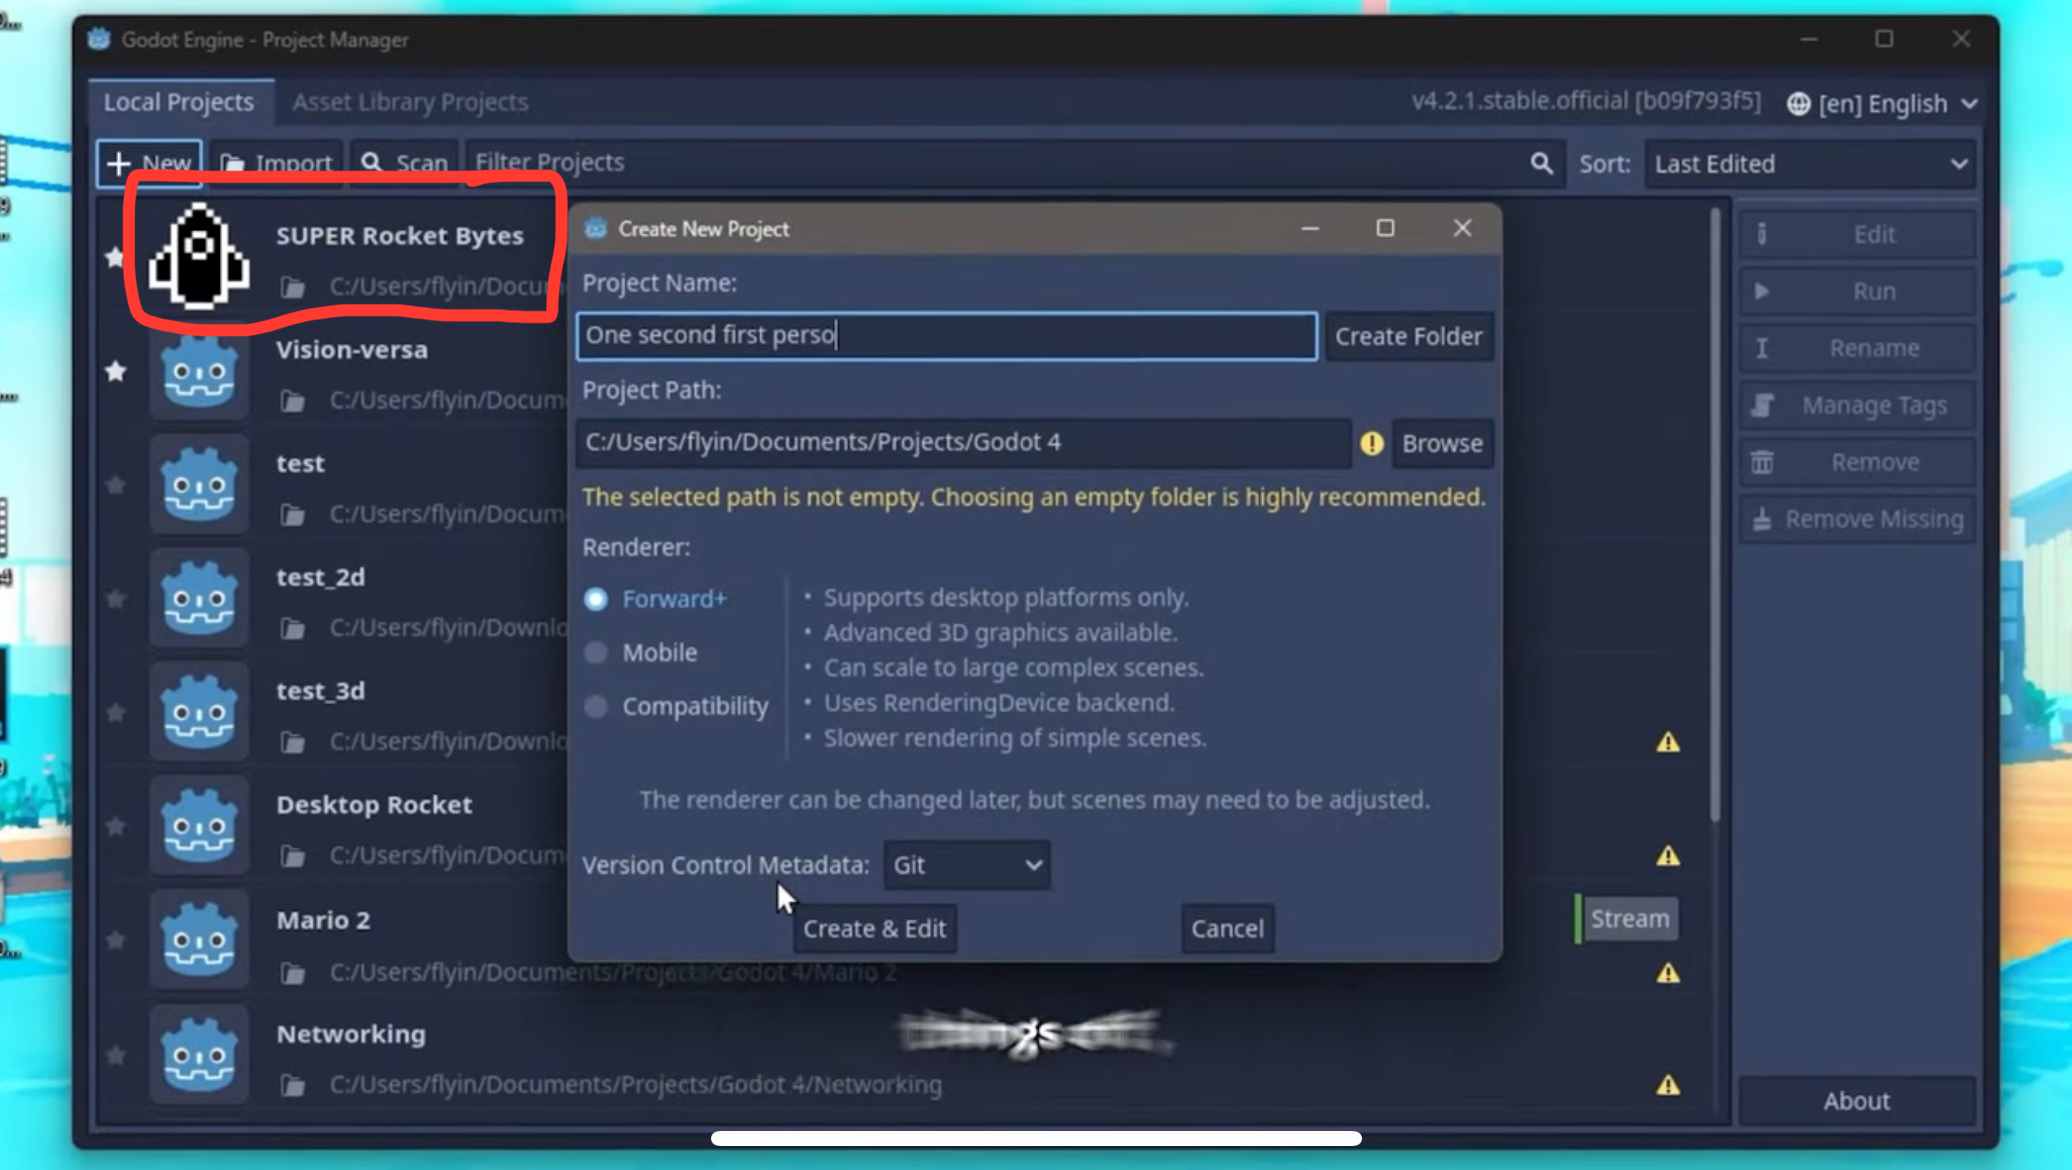
Task: Click the Remove trash icon
Action: click(1763, 461)
